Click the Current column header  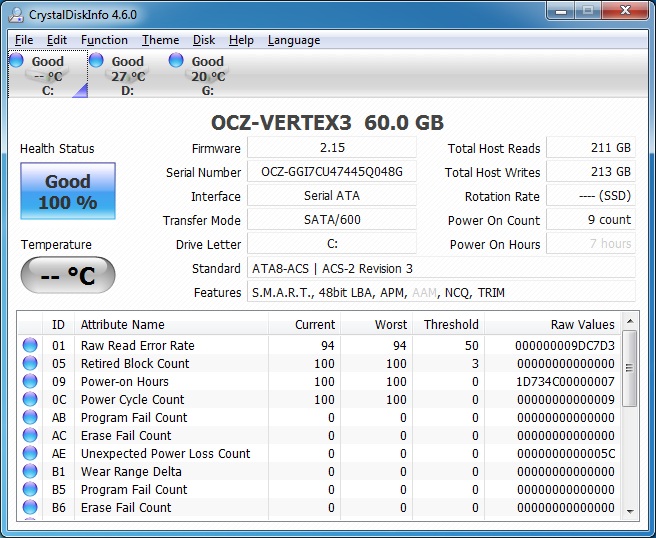click(305, 324)
